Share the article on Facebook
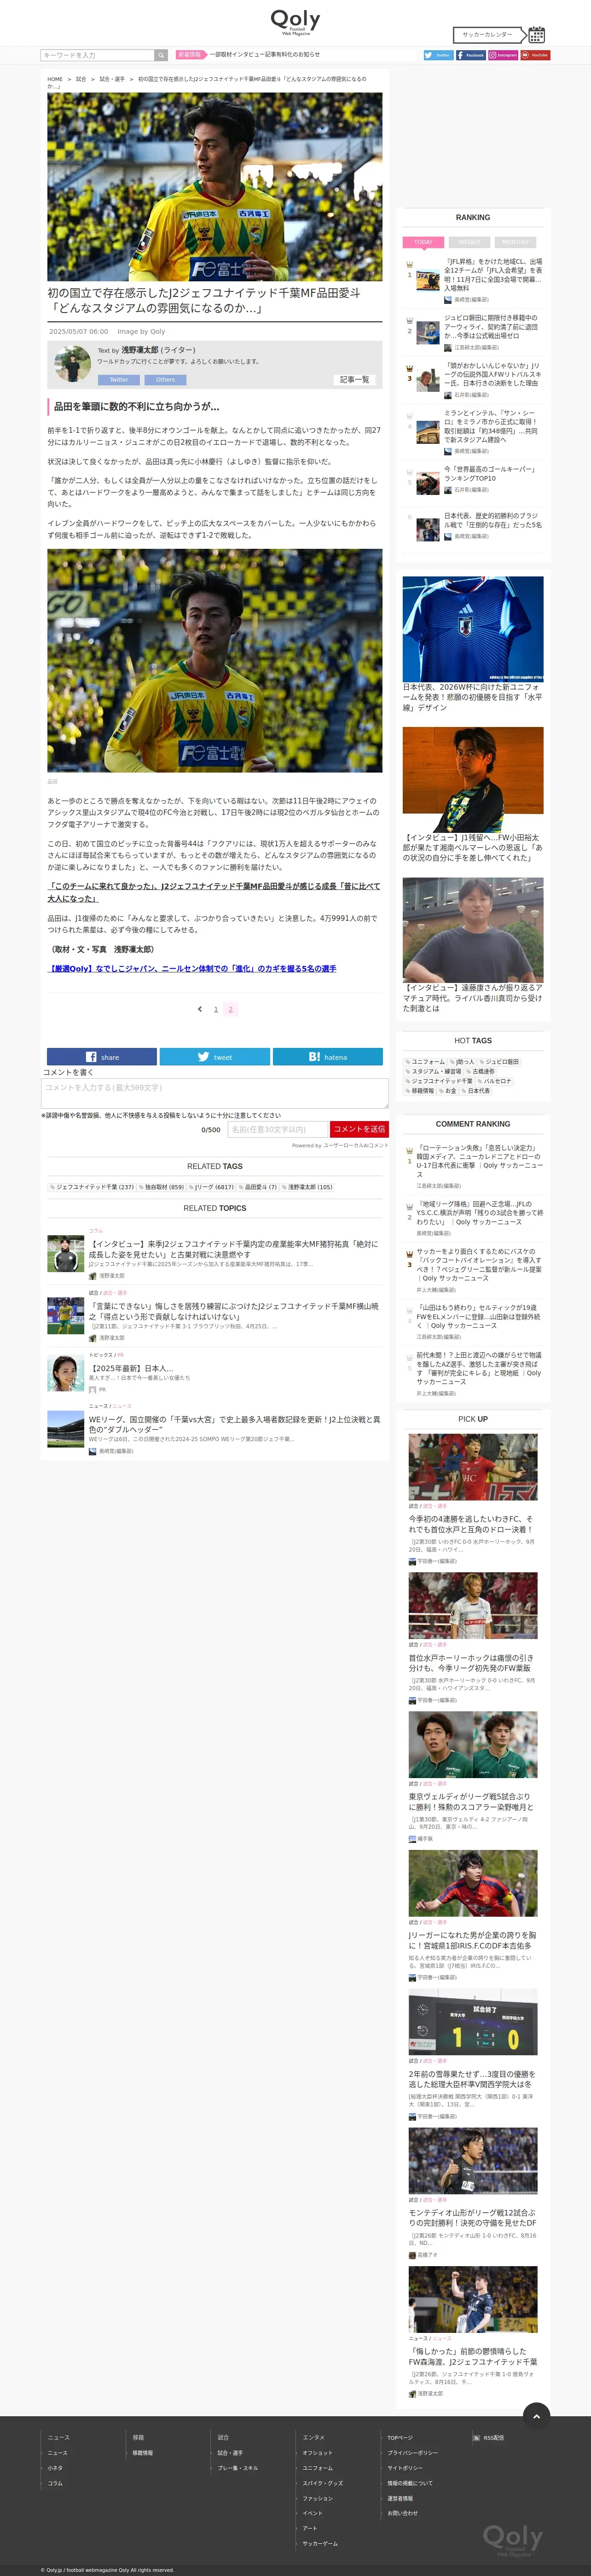The width and height of the screenshot is (591, 2576). point(102,1057)
